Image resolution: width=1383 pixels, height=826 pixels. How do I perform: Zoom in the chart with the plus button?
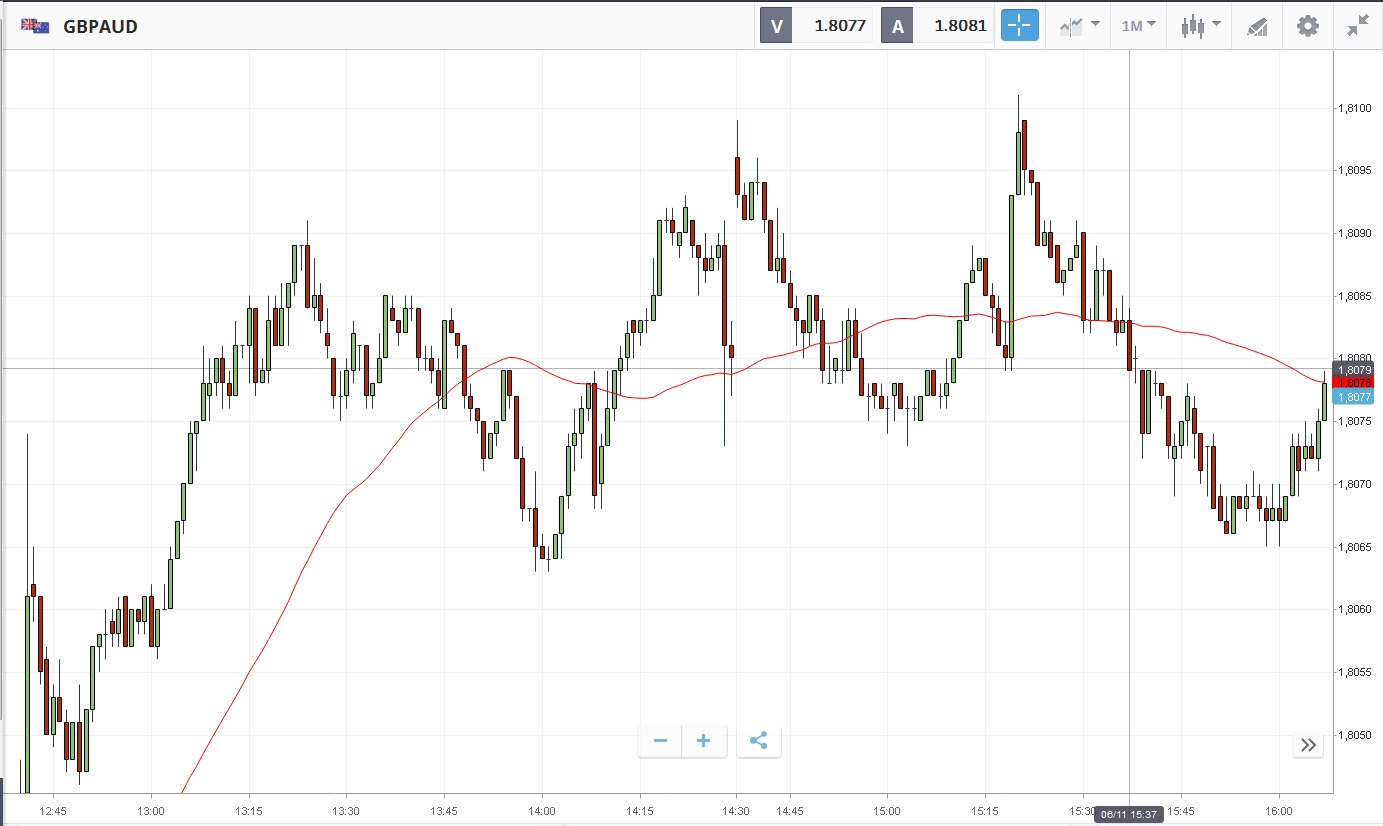coord(704,741)
